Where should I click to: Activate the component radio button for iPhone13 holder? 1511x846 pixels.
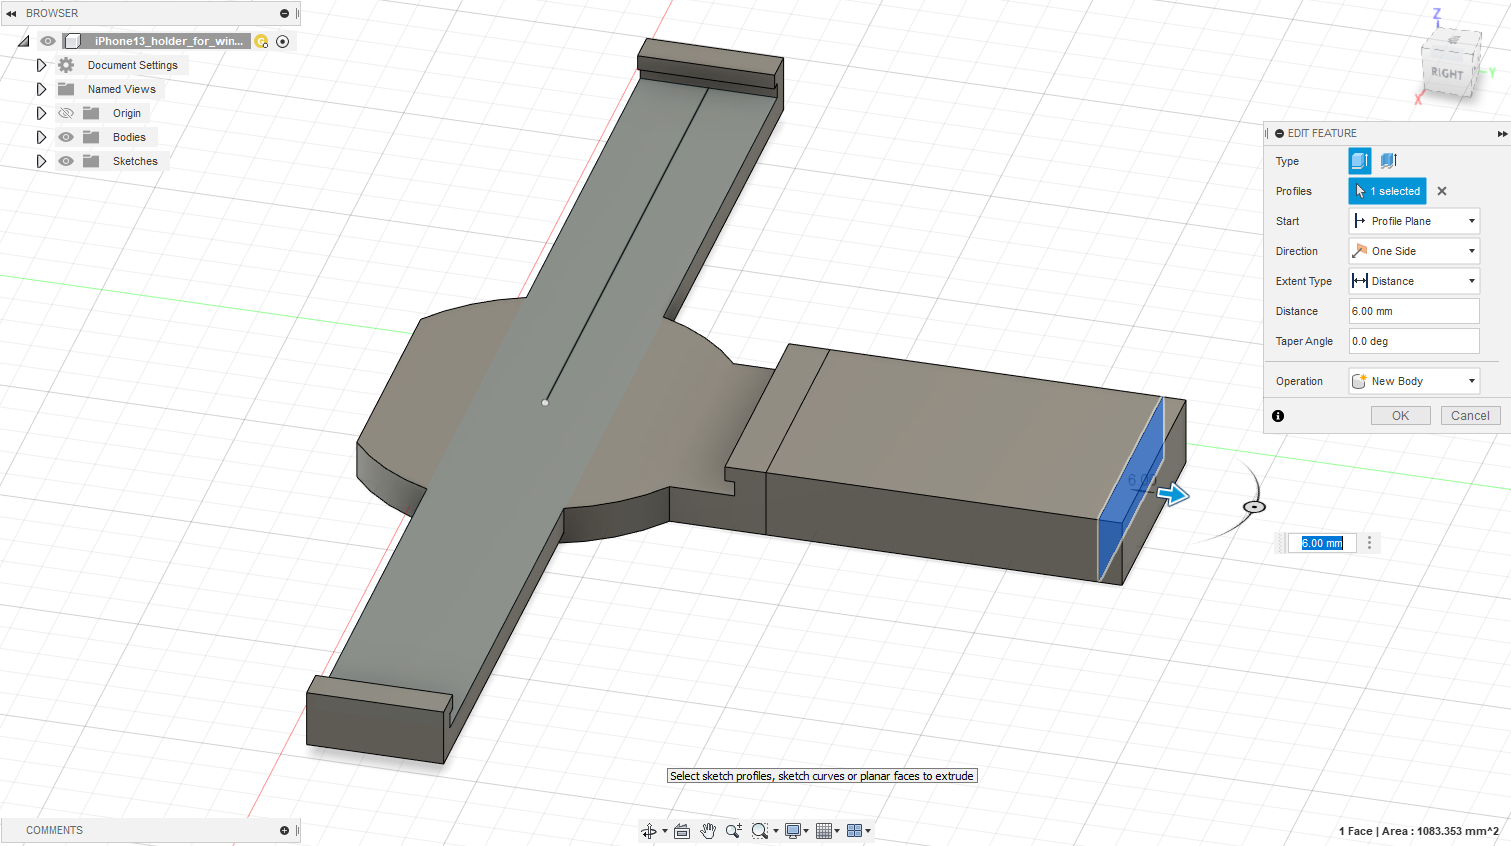(283, 41)
